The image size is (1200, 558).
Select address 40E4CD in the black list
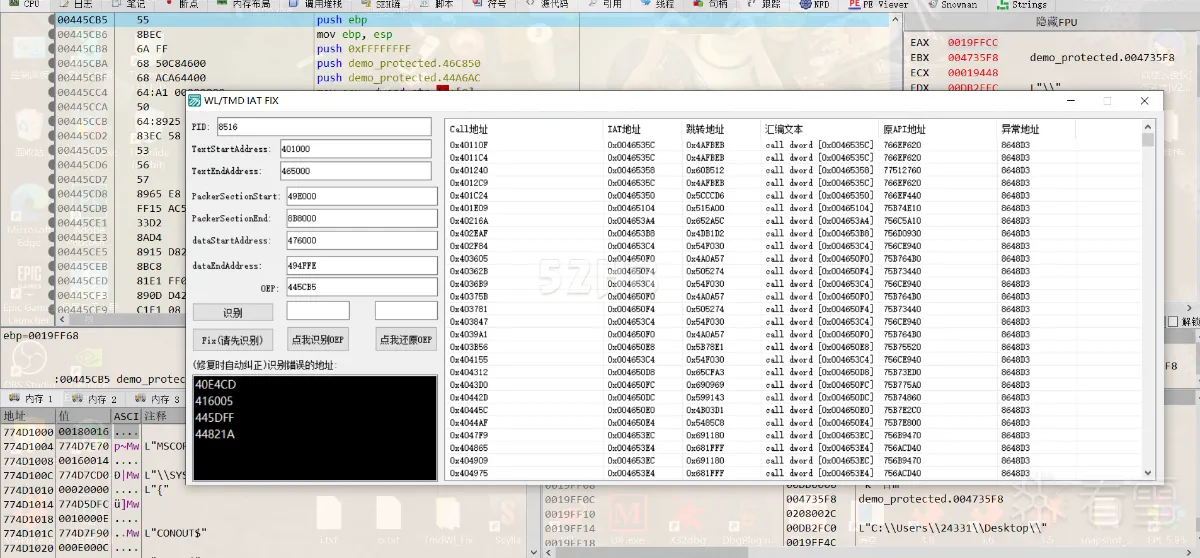point(216,385)
